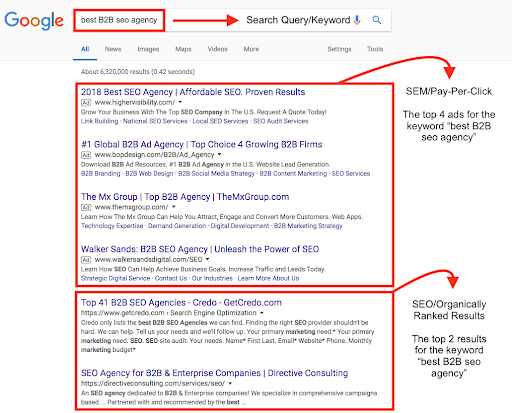Screen dimensions: 512x413
Task: Switch to the Images tab
Action: [148, 49]
